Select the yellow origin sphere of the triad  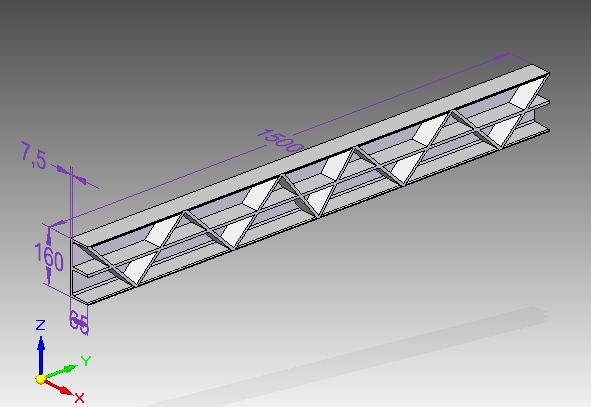pyautogui.click(x=41, y=379)
